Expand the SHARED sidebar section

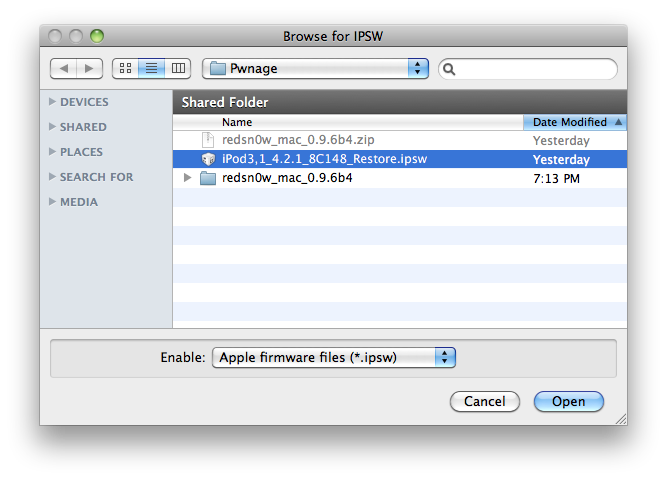[x=52, y=127]
